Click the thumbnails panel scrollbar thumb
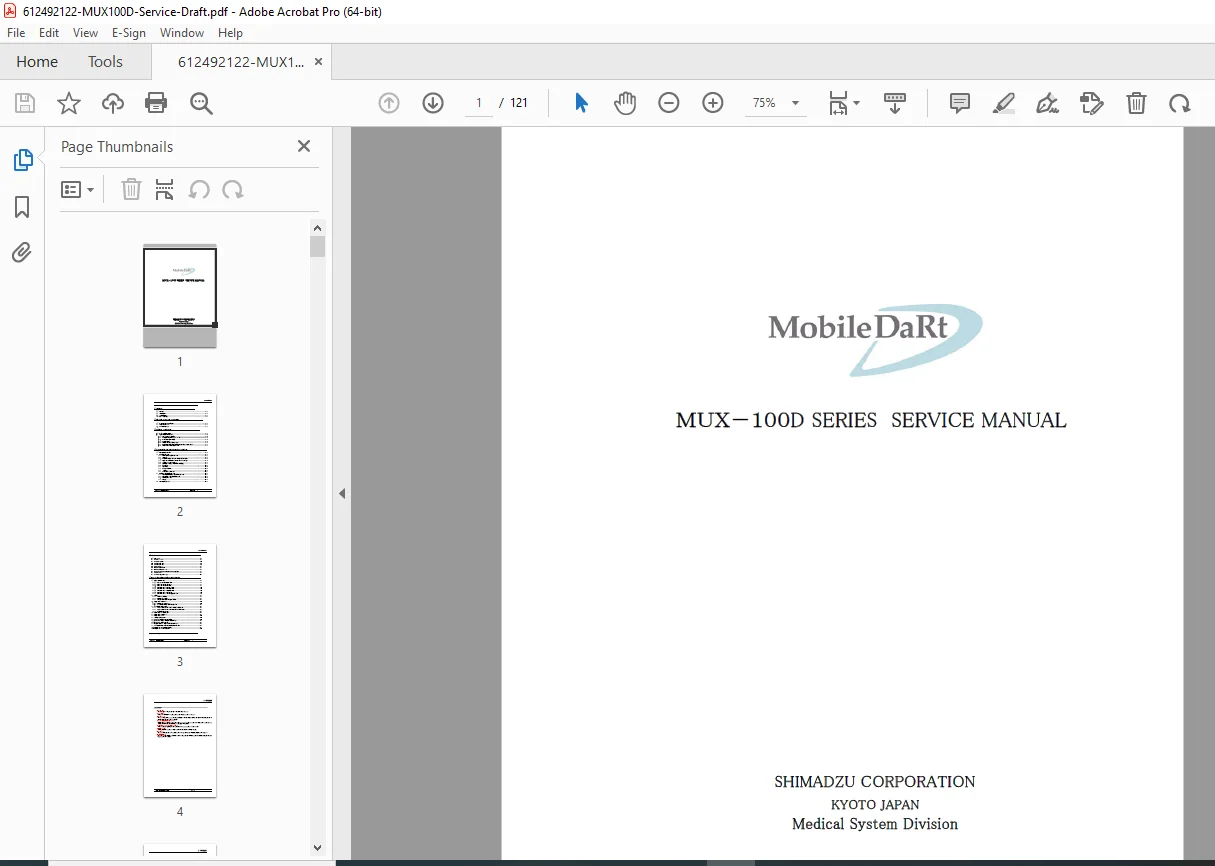The image size is (1215, 866). click(318, 247)
